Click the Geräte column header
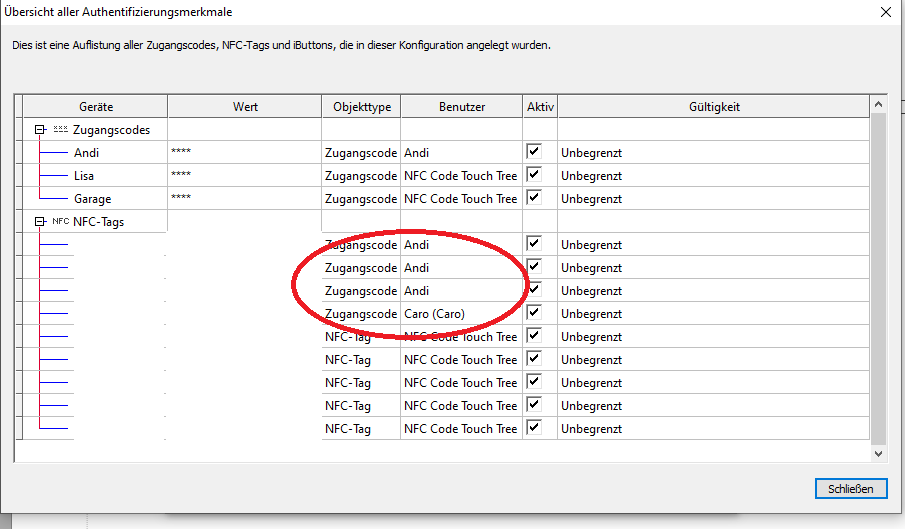This screenshot has height=529, width=905. click(x=96, y=107)
